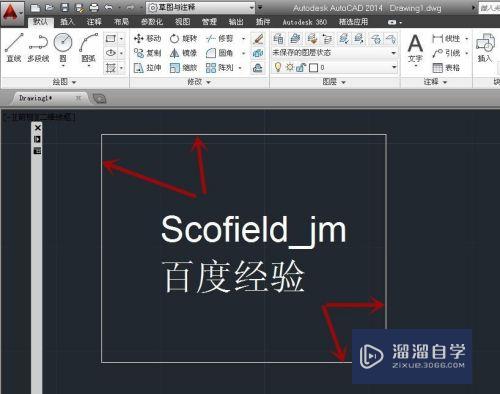Click the New drawing icon in quick access toolbar
The image size is (500, 394).
click(x=35, y=8)
